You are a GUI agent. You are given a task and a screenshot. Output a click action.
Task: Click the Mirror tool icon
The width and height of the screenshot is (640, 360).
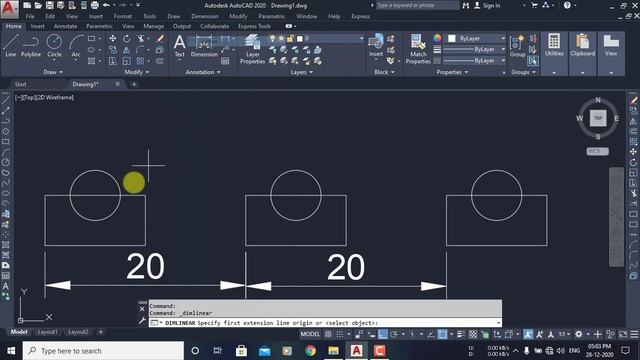[127, 50]
